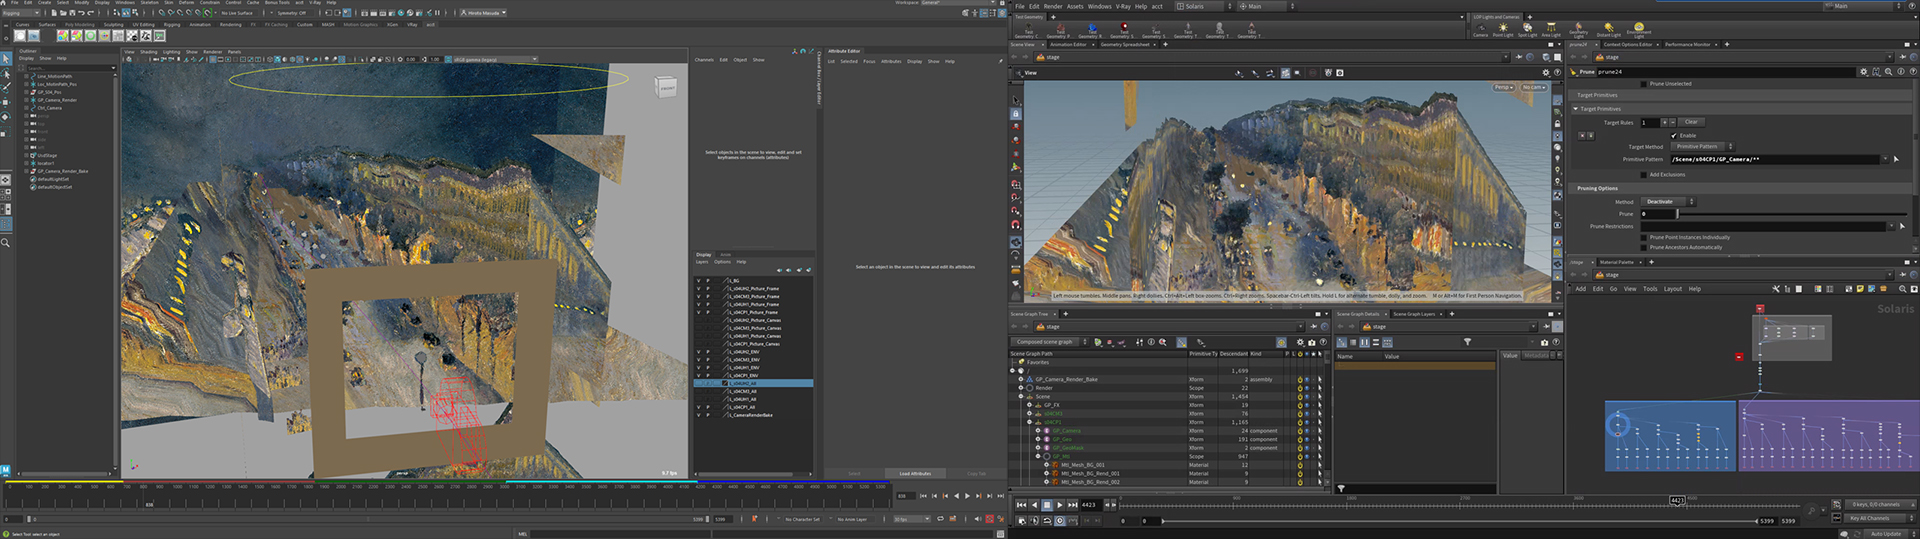Viewport: 1920px width, 539px height.
Task: Select the Point Light shelf tool
Action: click(x=1502, y=30)
